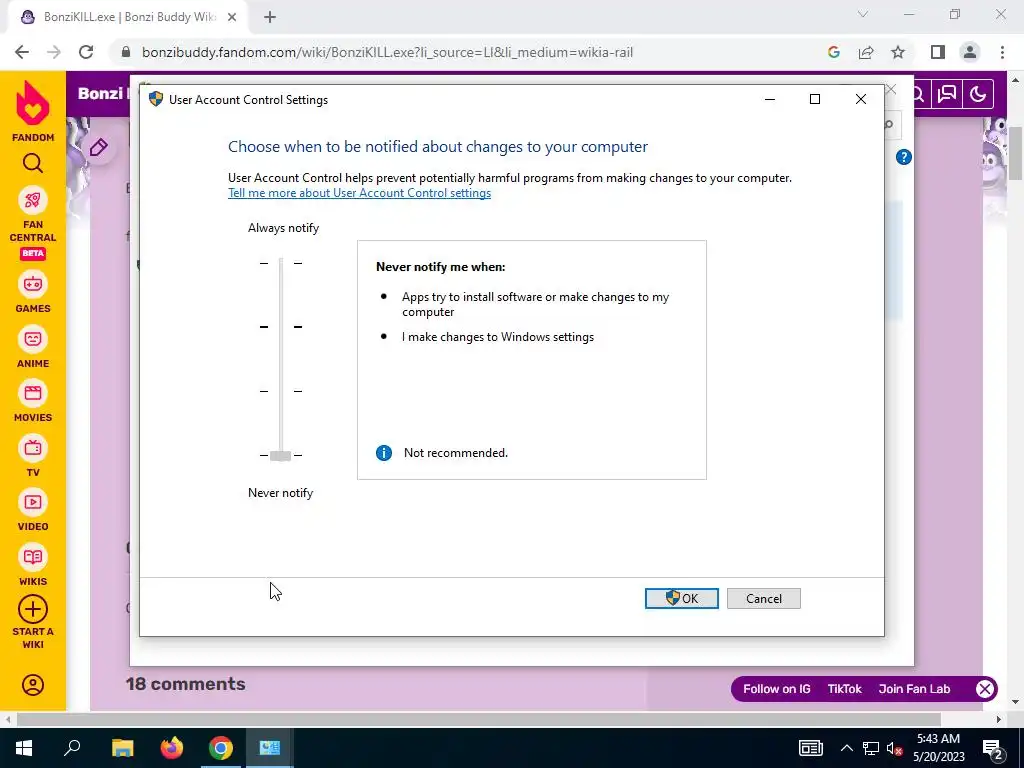Open the Windows Start menu
Image resolution: width=1024 pixels, height=768 pixels.
(x=24, y=748)
